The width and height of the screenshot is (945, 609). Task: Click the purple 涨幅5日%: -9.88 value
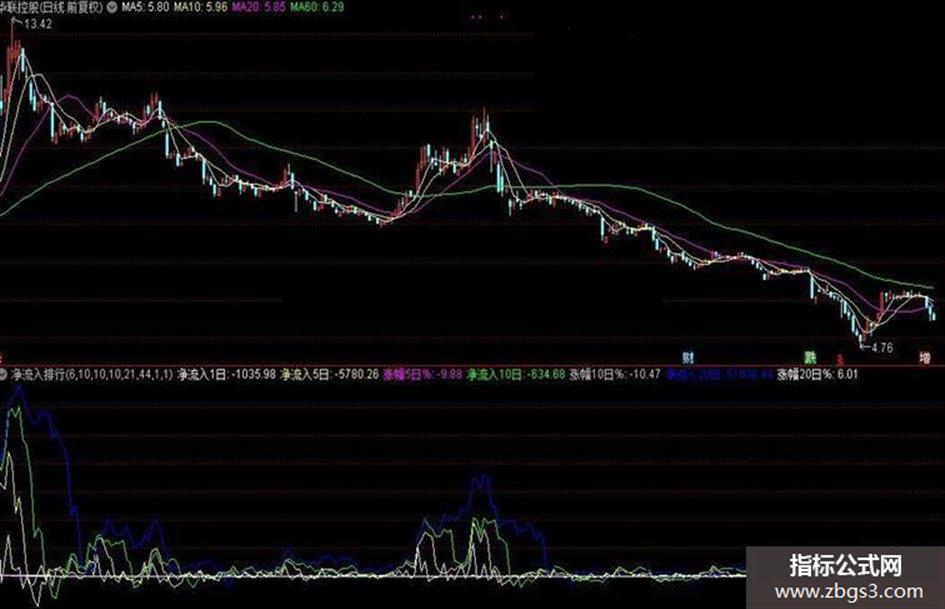[x=423, y=374]
